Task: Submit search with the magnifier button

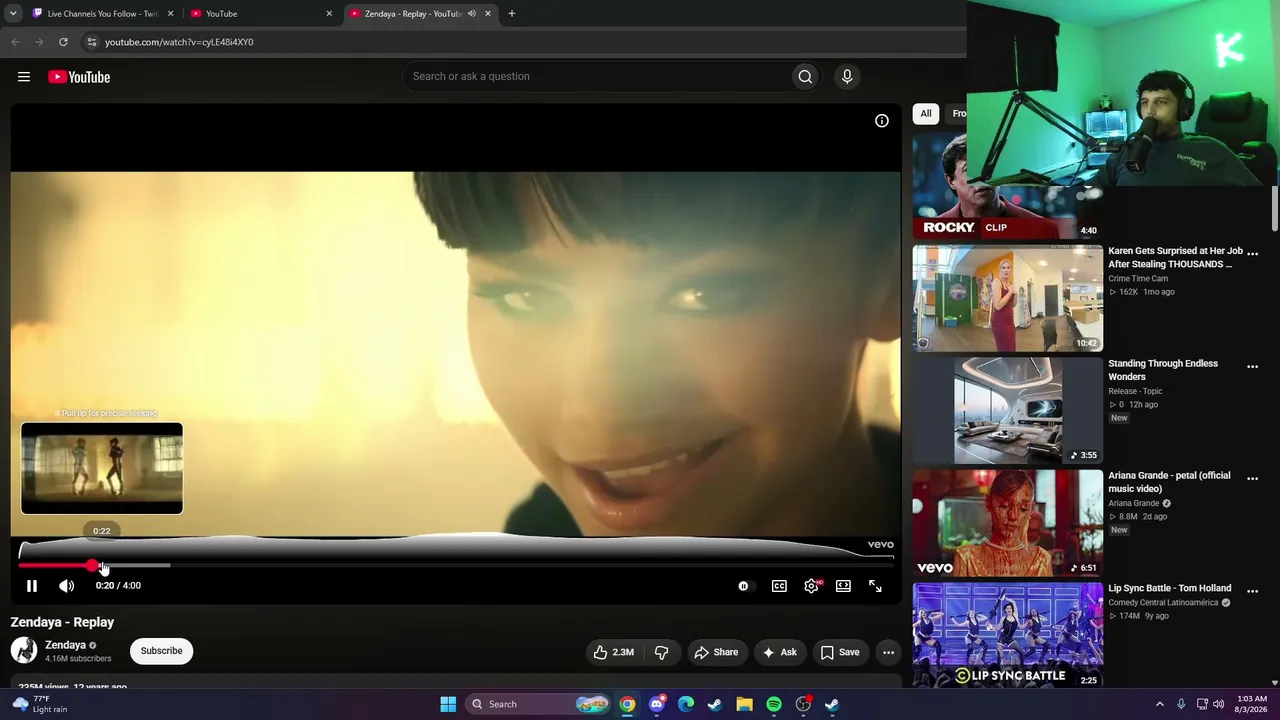Action: click(x=805, y=77)
